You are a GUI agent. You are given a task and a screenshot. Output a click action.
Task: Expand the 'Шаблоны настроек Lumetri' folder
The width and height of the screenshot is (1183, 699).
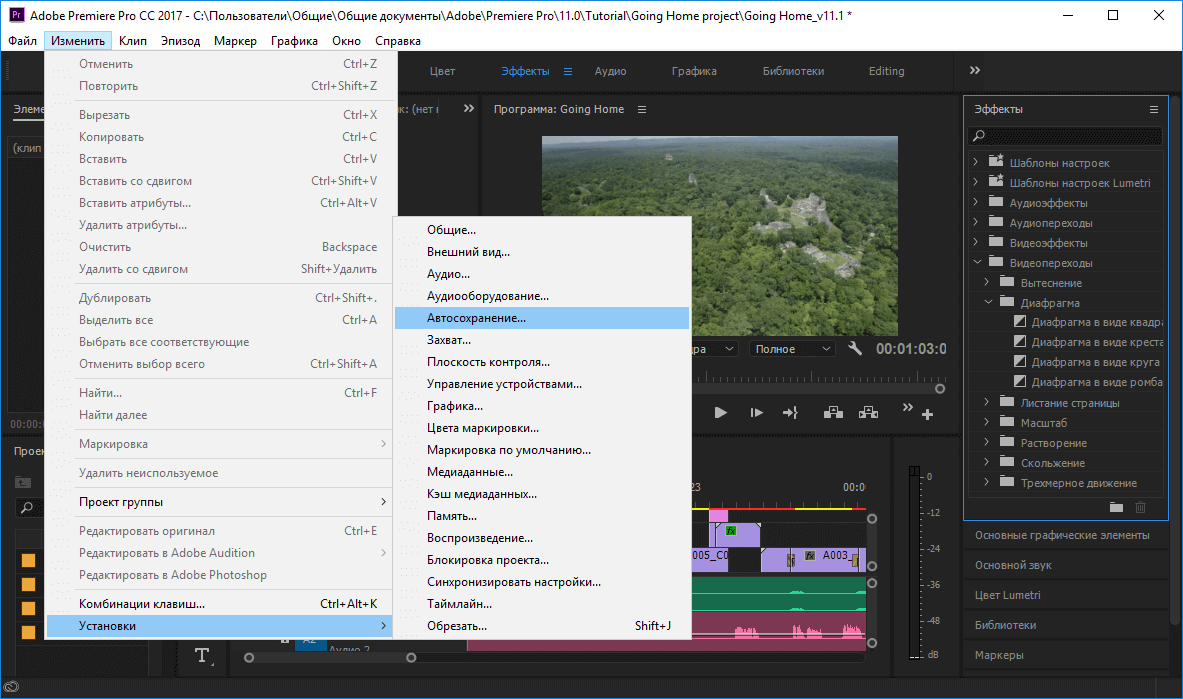point(976,182)
